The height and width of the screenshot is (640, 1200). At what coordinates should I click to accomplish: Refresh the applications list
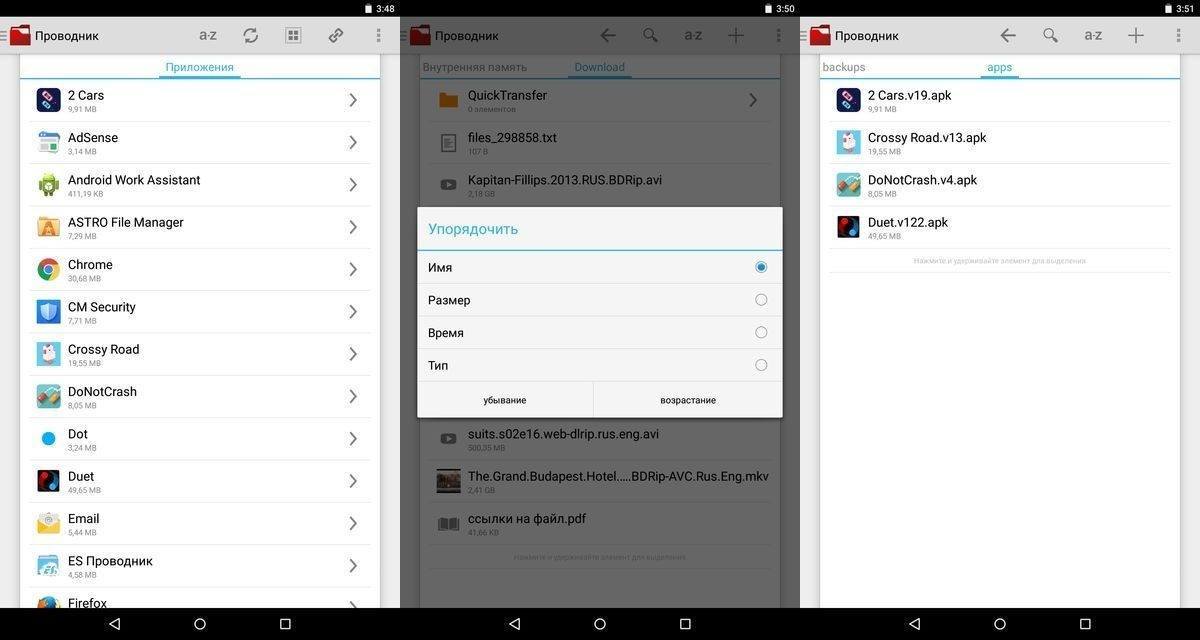pos(251,35)
